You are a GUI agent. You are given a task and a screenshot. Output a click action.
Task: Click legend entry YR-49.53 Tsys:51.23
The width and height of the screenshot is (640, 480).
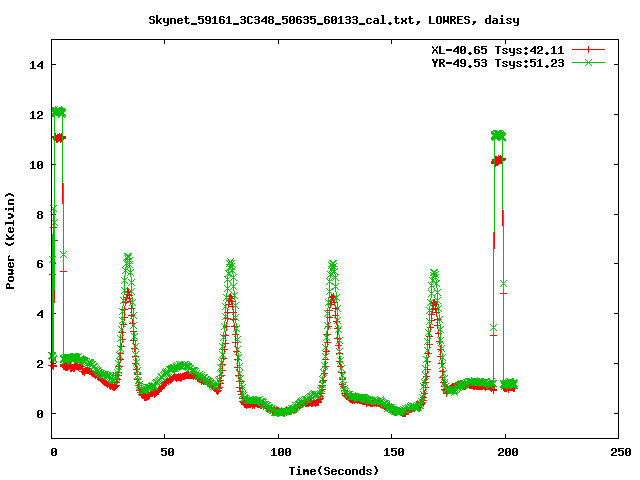(x=498, y=63)
